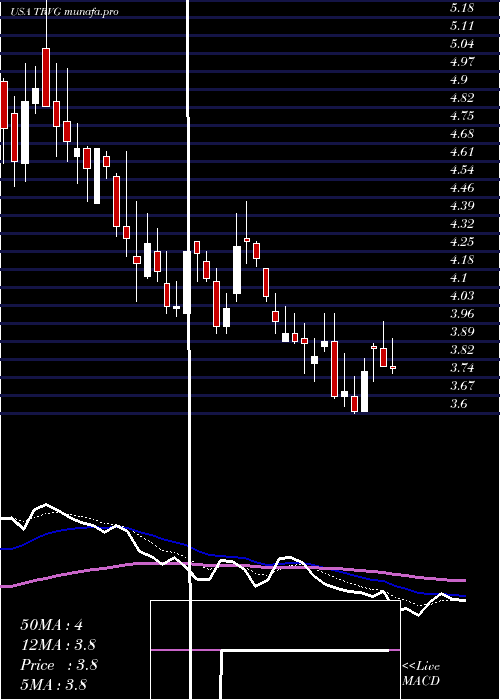Viewport: 500px width, 700px height.
Task: Click the 4.9 price axis label
Action: click(458, 79)
